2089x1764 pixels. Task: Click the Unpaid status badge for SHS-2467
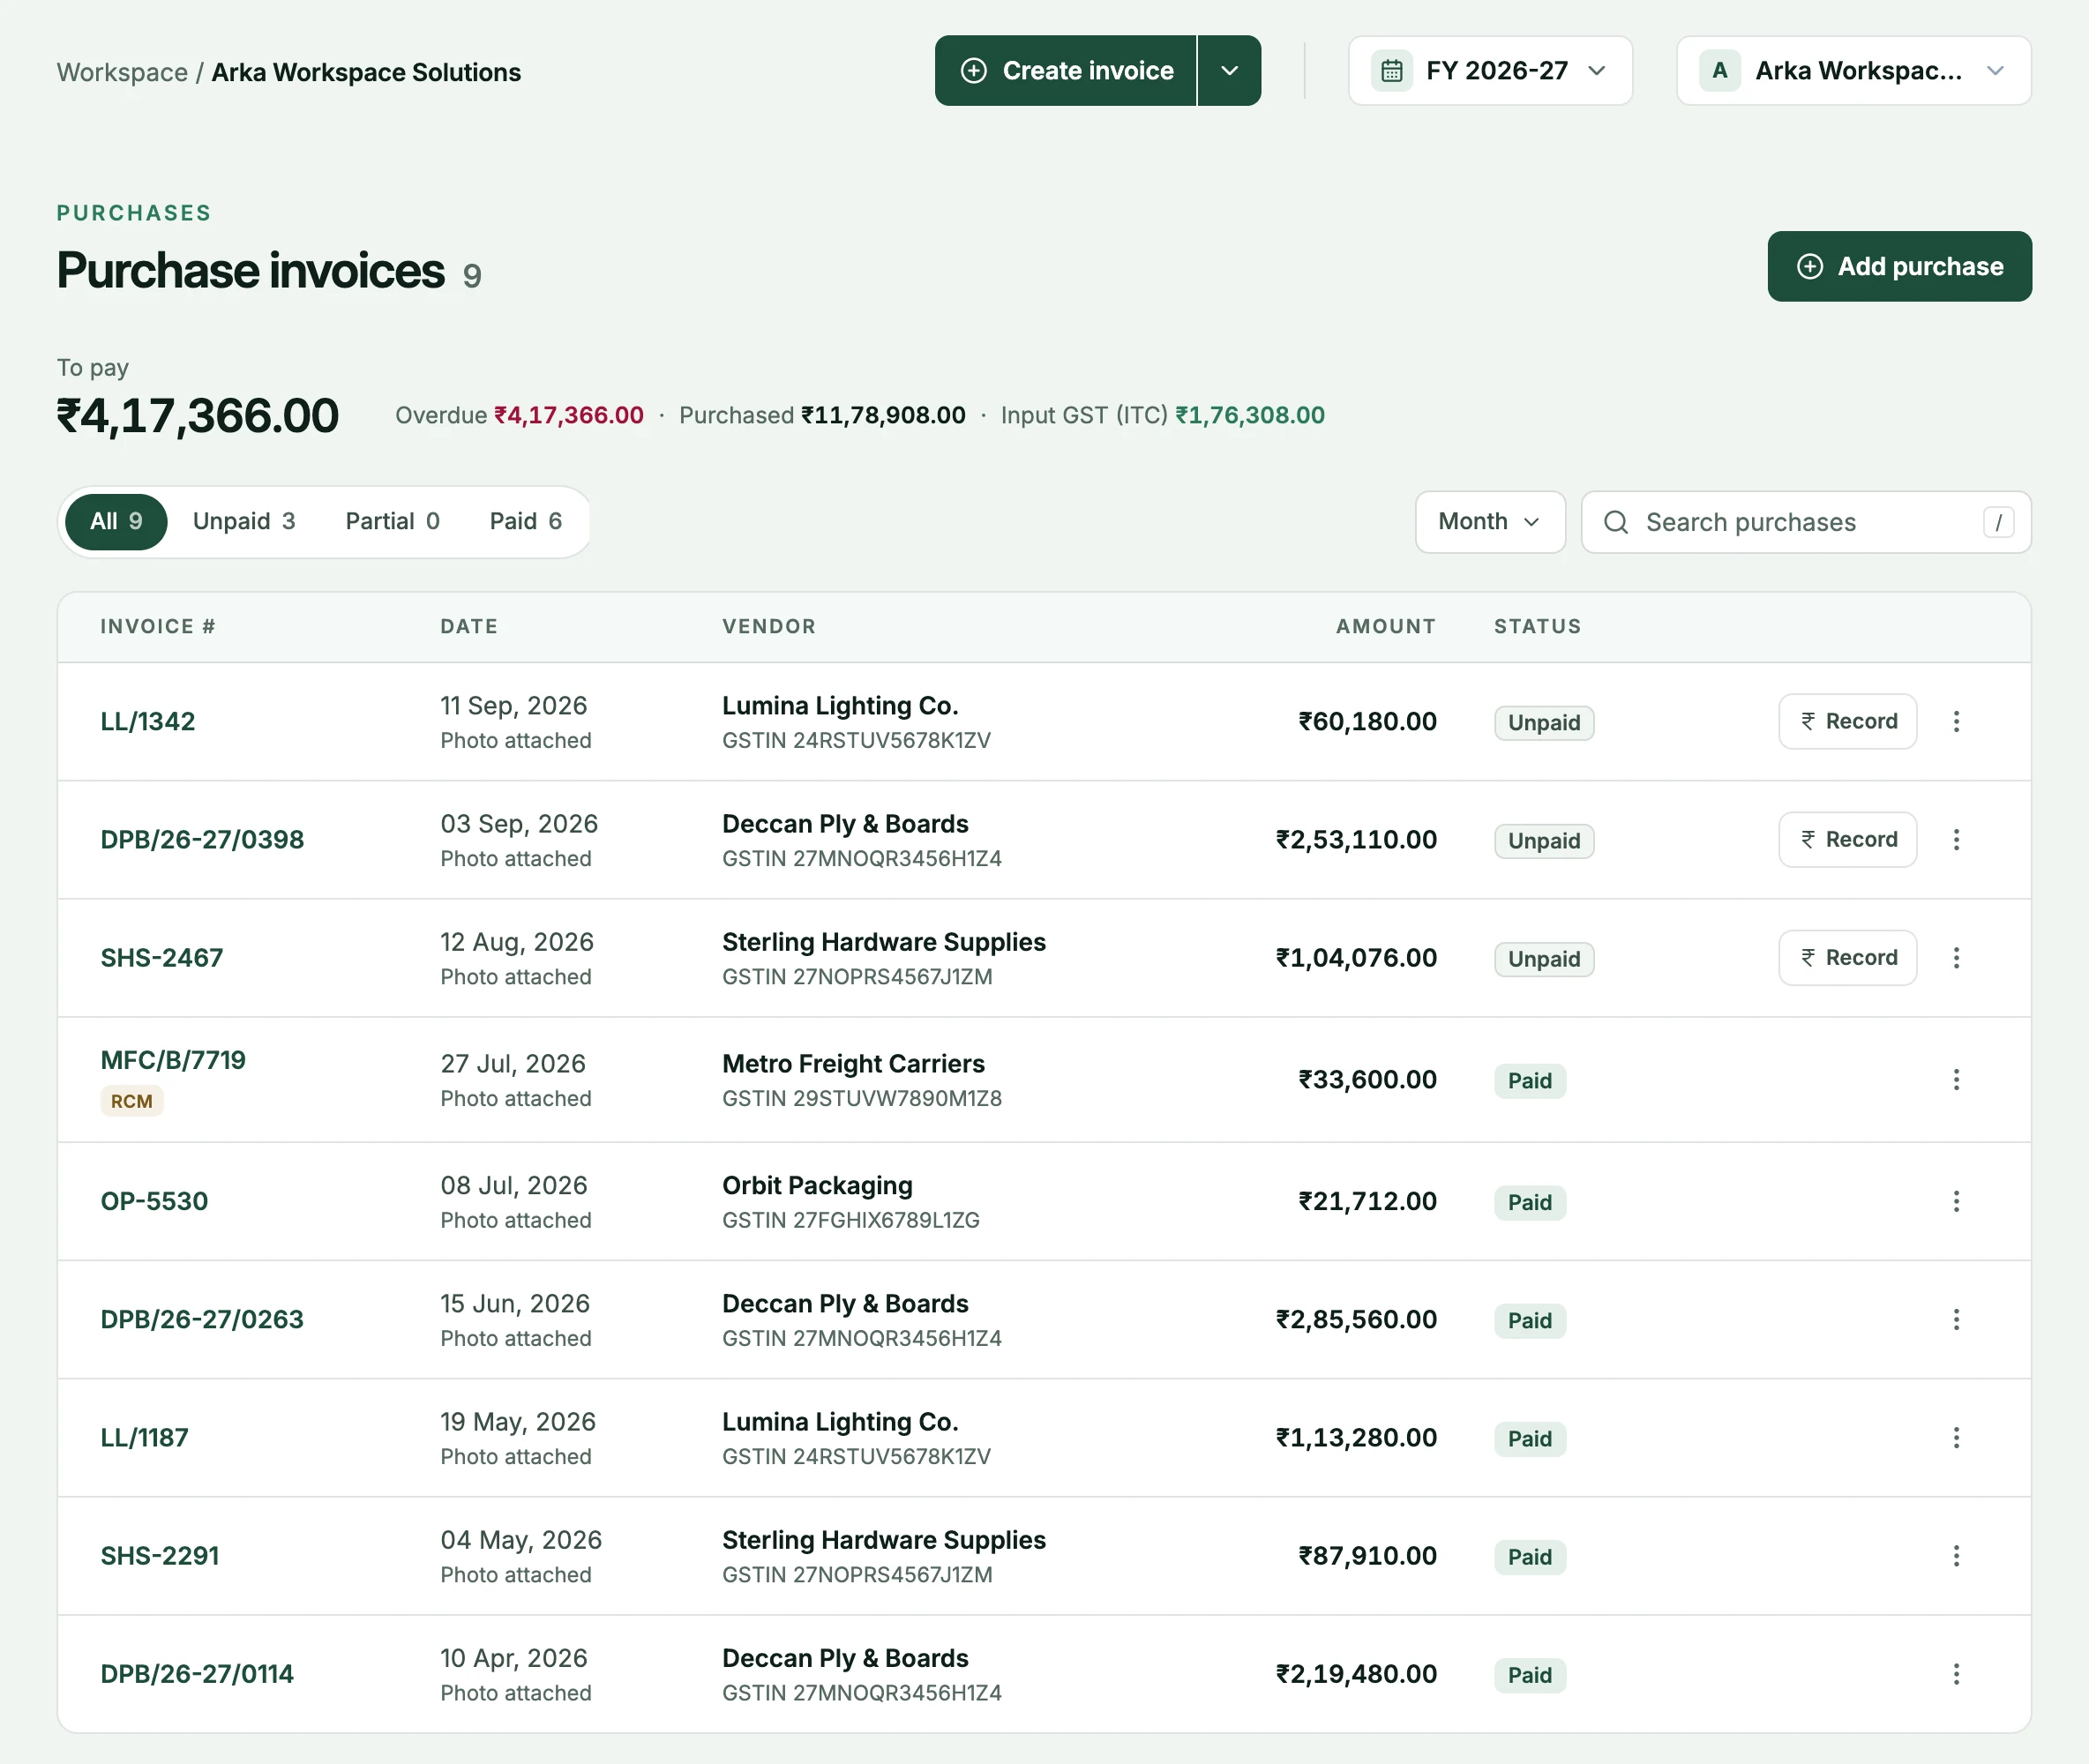1543,959
